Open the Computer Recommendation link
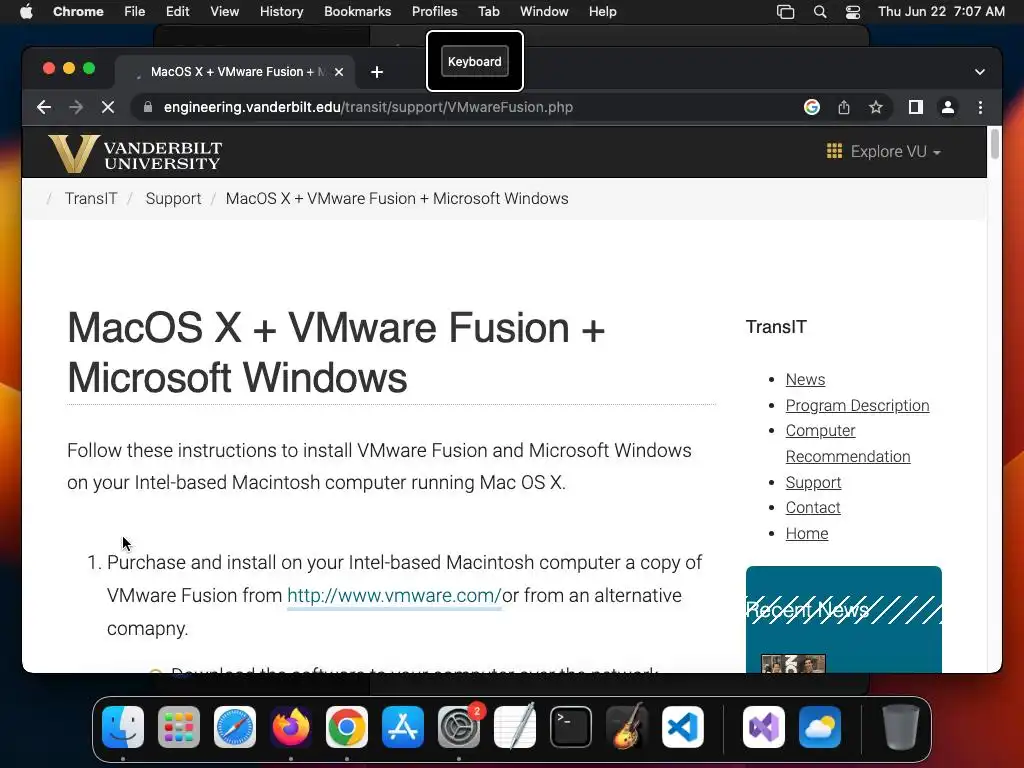 click(x=848, y=443)
